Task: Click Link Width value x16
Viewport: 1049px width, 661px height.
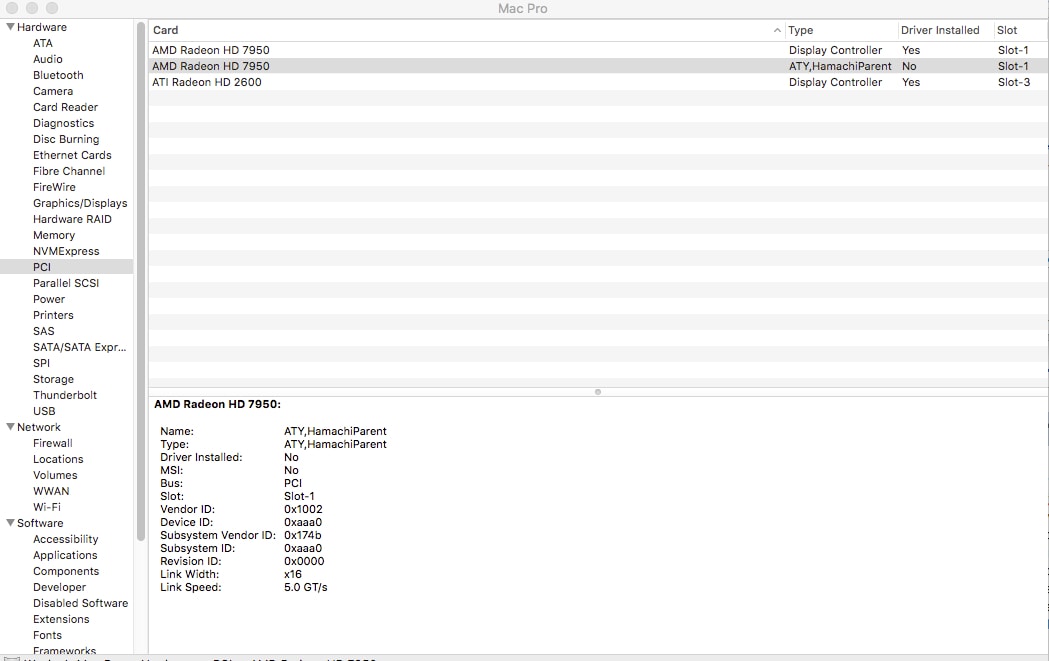Action: (292, 574)
